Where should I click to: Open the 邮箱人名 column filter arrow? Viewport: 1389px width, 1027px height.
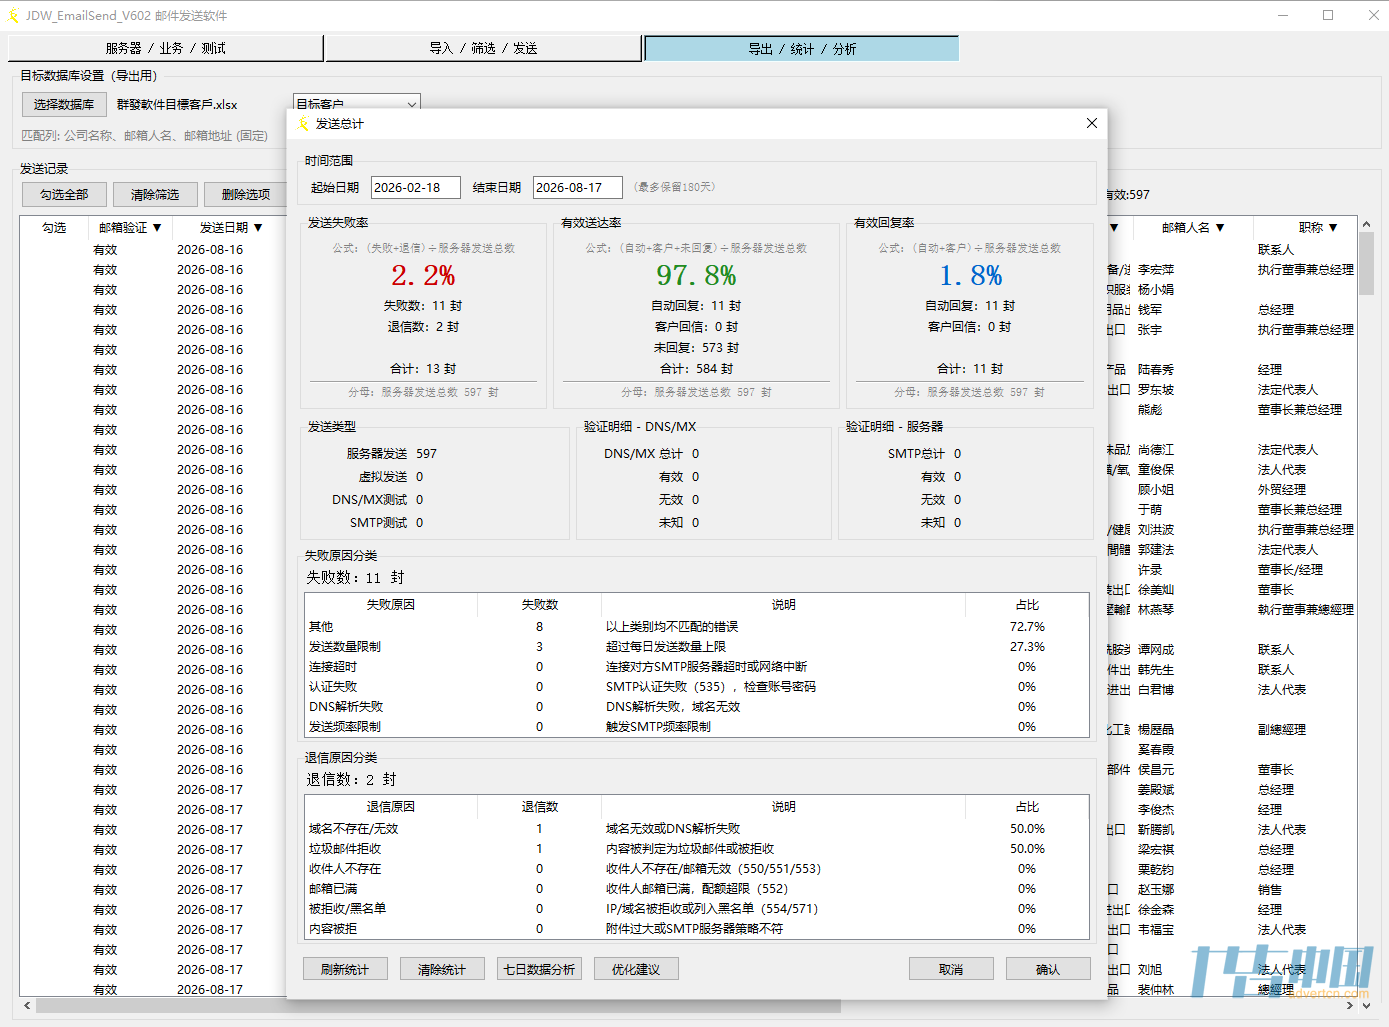click(1220, 228)
